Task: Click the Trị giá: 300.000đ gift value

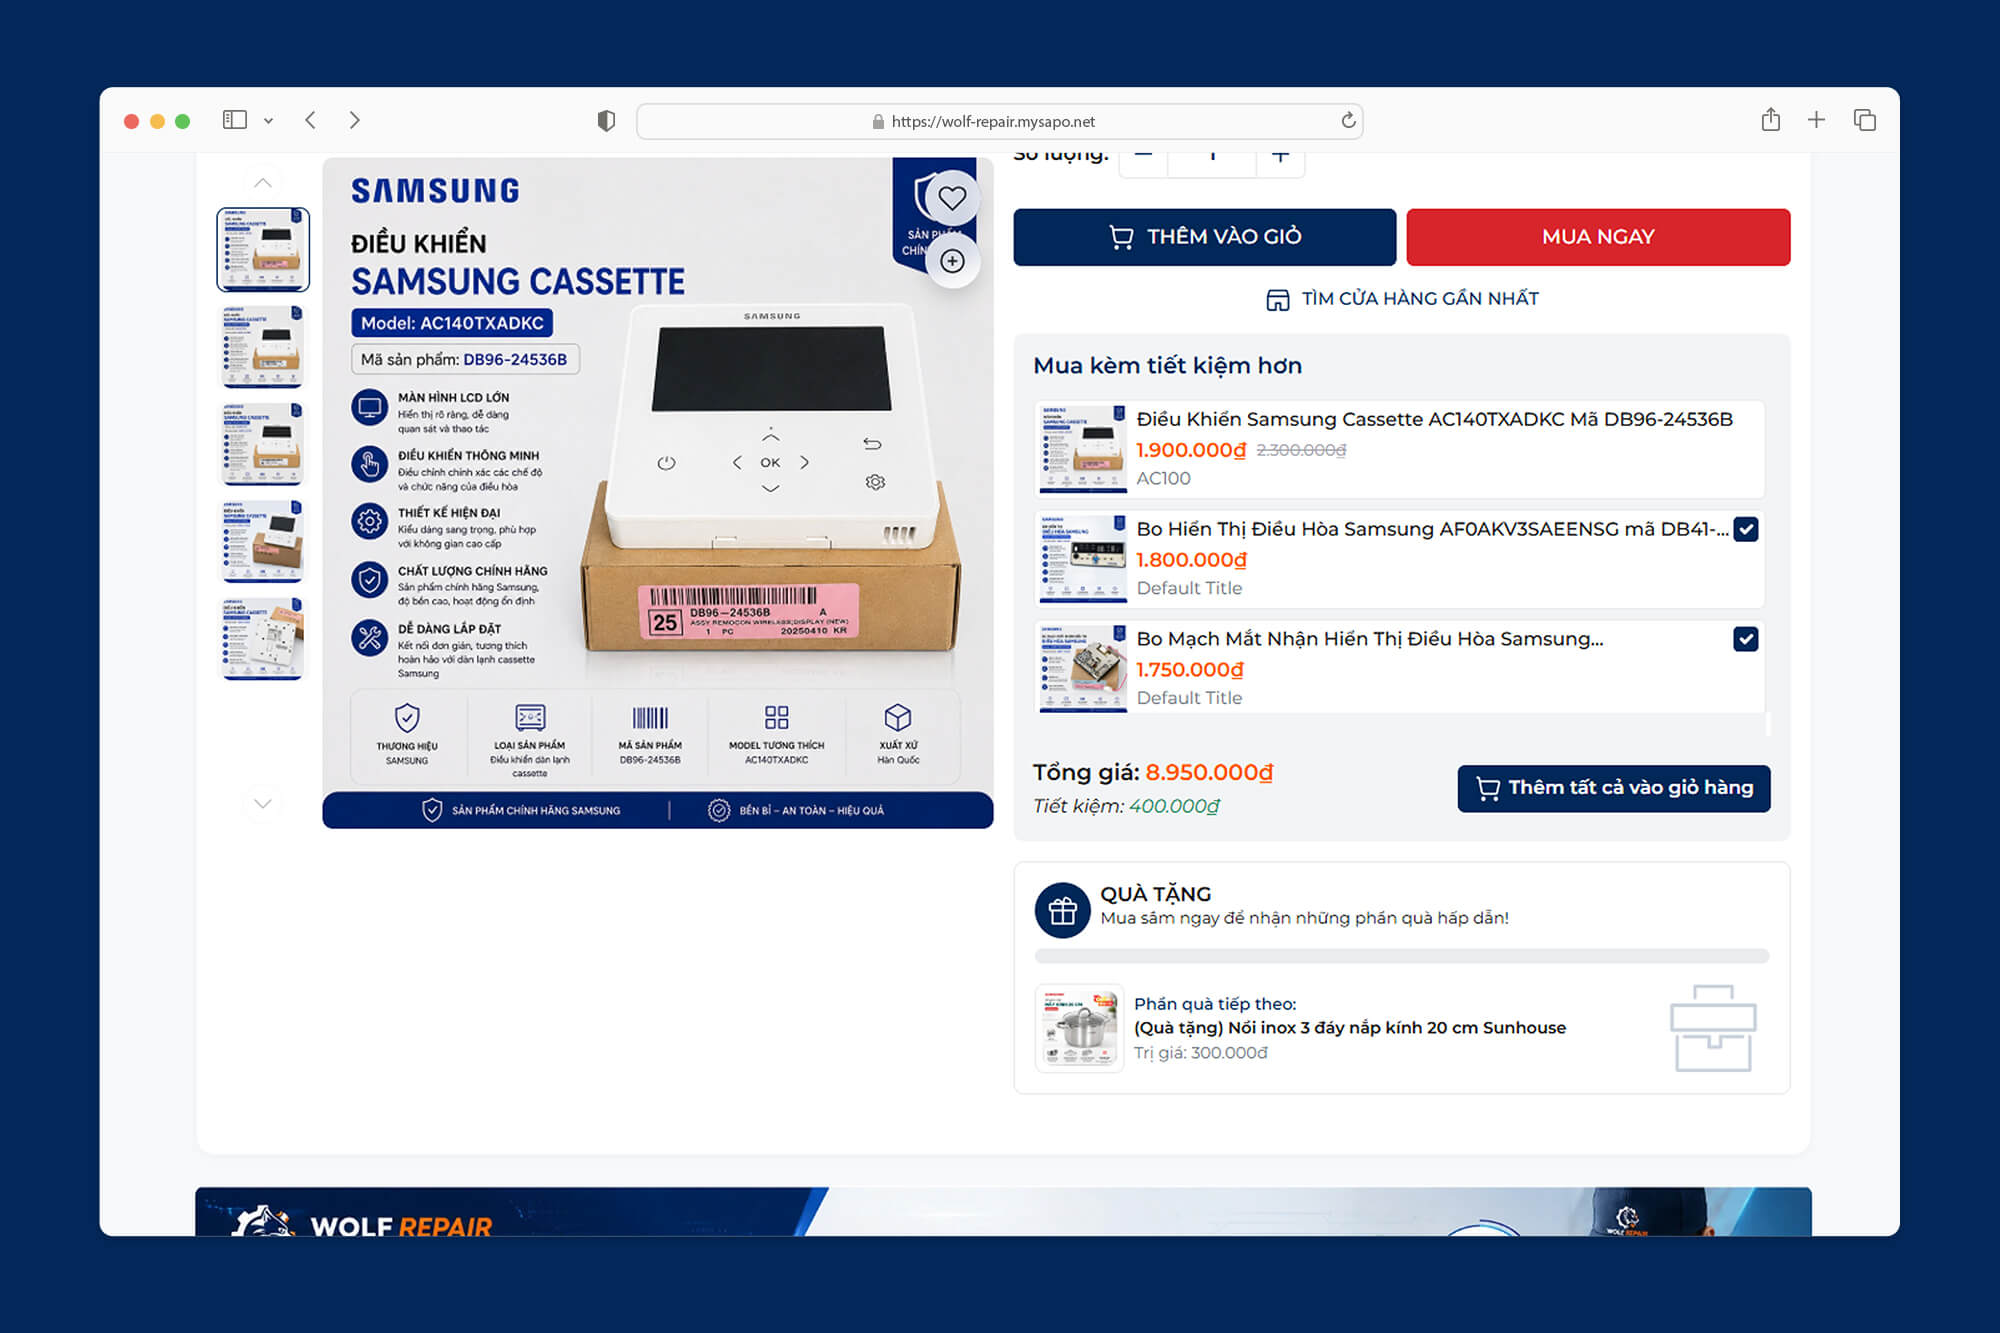Action: pyautogui.click(x=1201, y=1053)
